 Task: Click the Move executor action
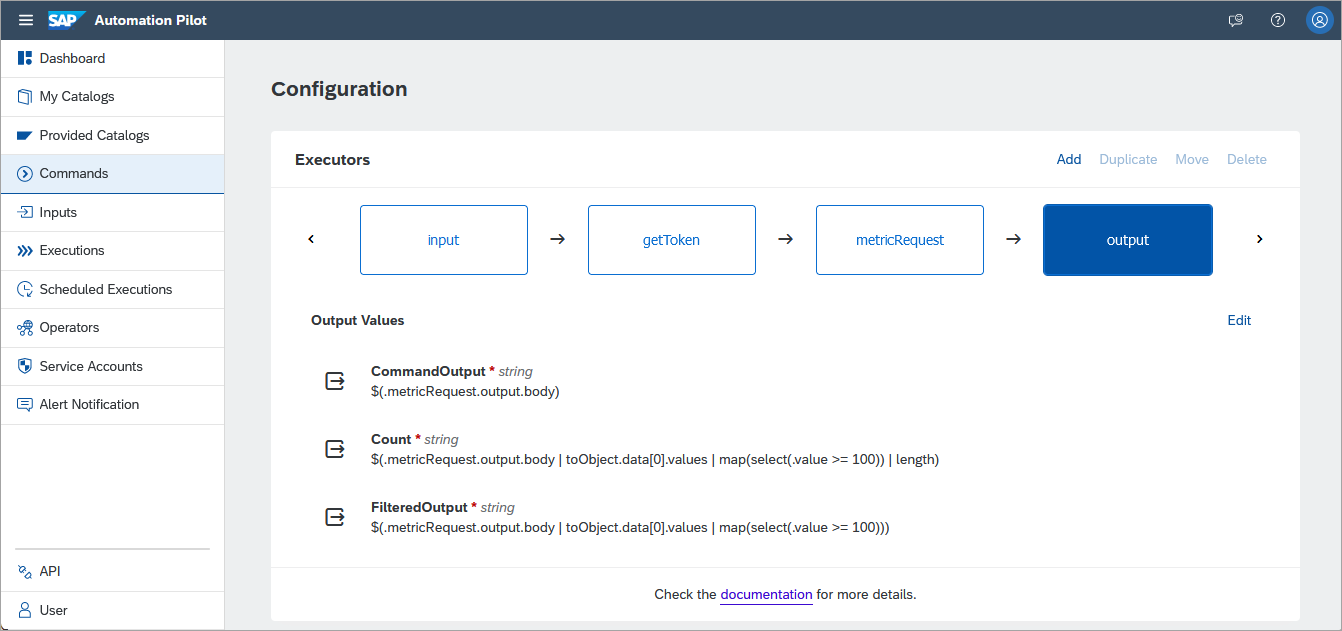1192,159
